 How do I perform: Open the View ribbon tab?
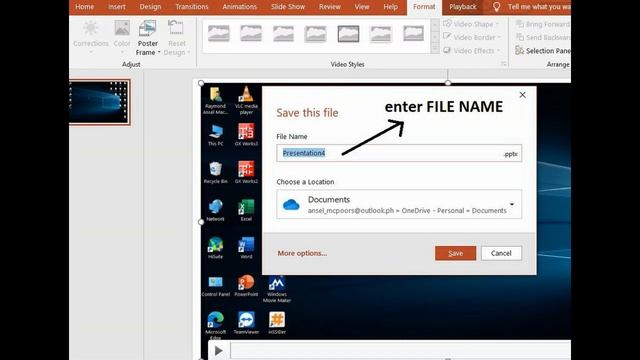pyautogui.click(x=362, y=7)
